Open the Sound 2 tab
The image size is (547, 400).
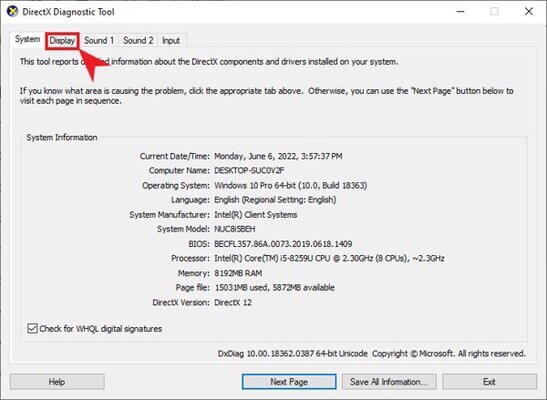[x=138, y=41]
